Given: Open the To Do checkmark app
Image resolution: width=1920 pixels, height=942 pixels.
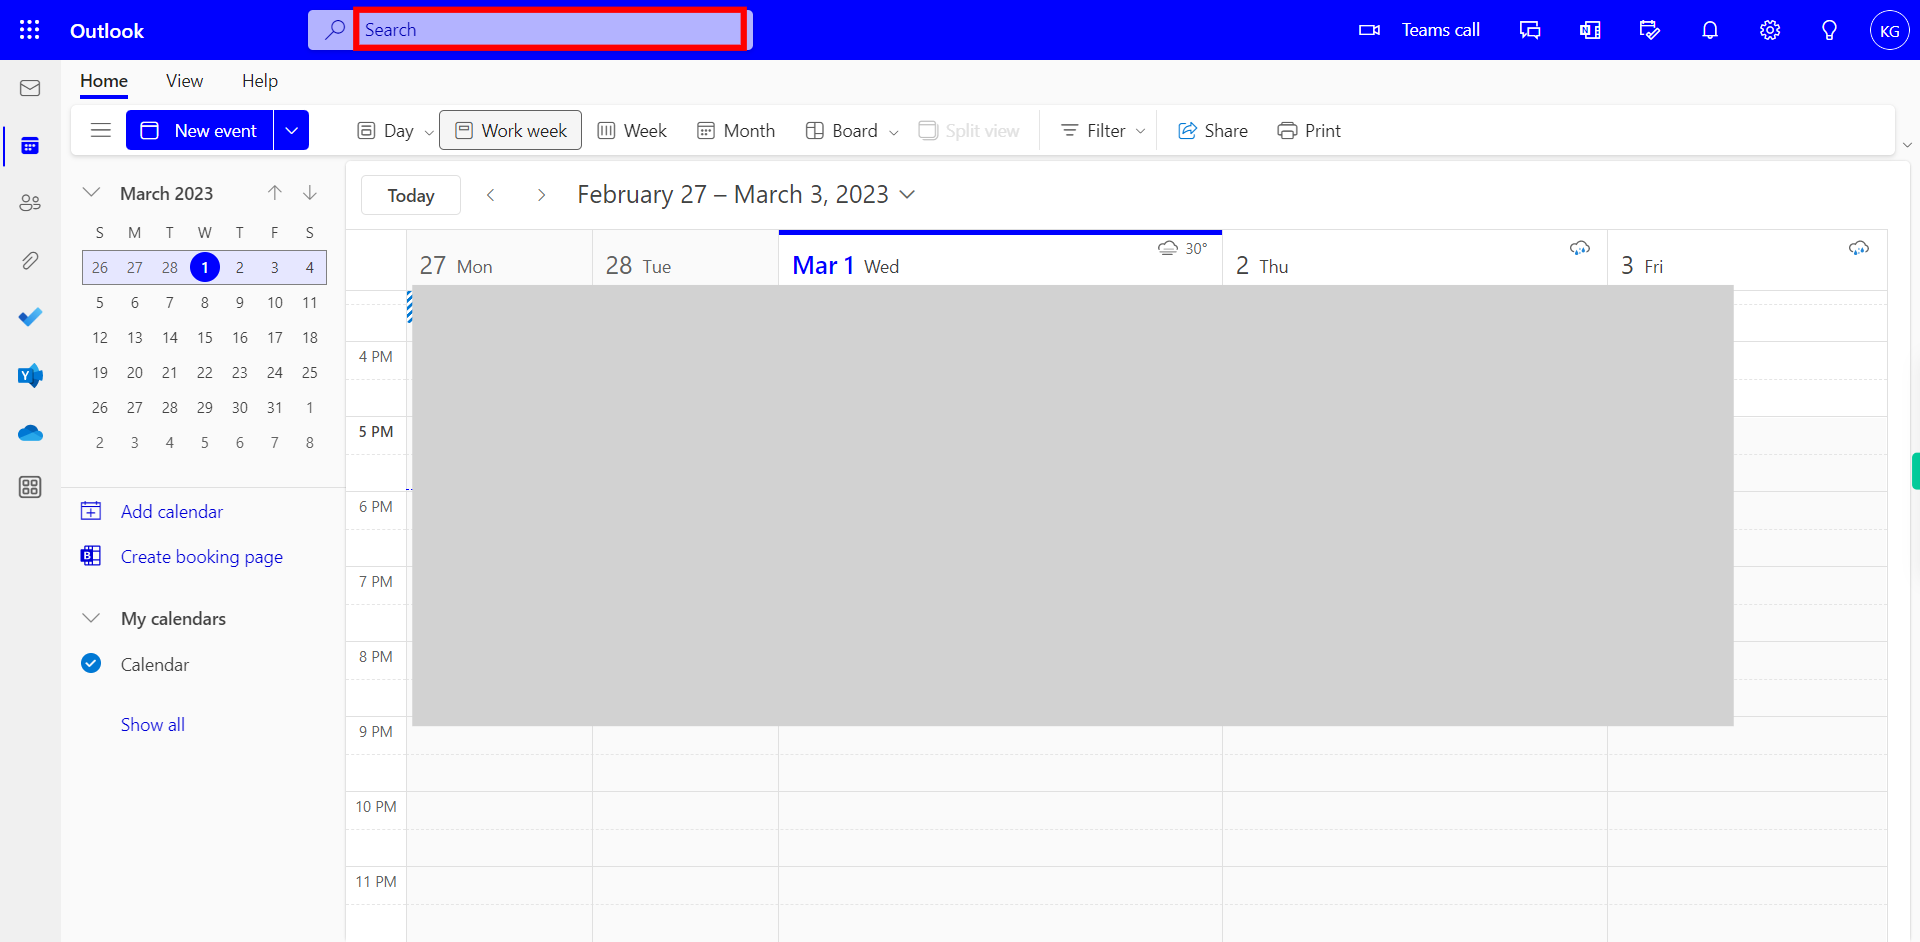Looking at the screenshot, I should pyautogui.click(x=30, y=317).
